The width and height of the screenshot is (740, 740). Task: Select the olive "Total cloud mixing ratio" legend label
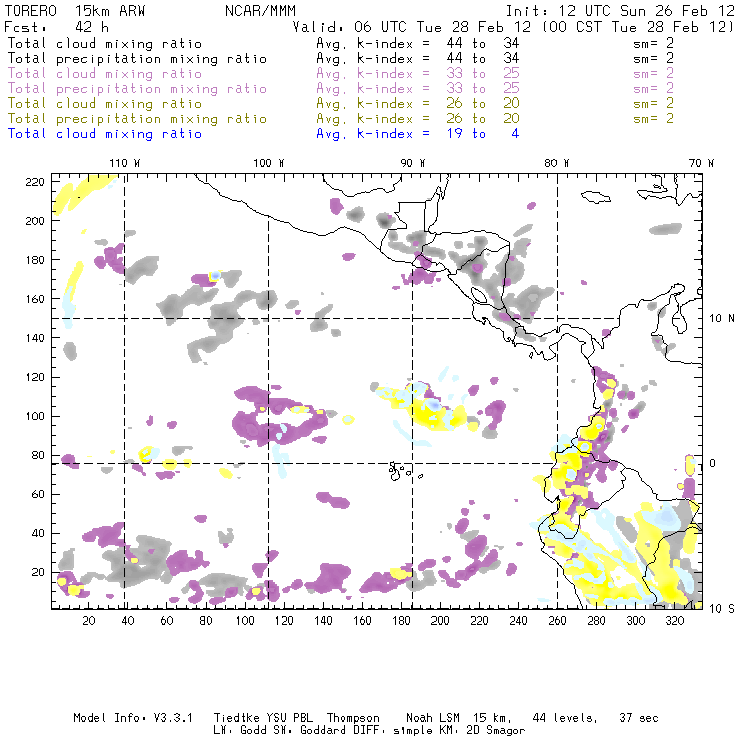(105, 104)
